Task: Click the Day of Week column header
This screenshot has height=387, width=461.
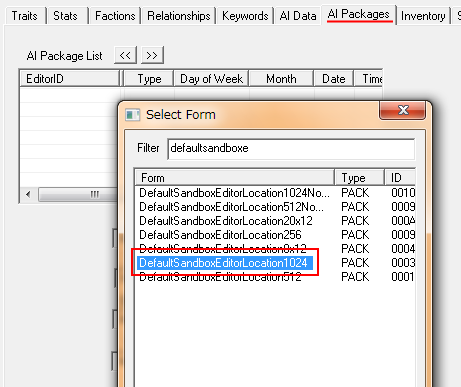Action: click(211, 79)
